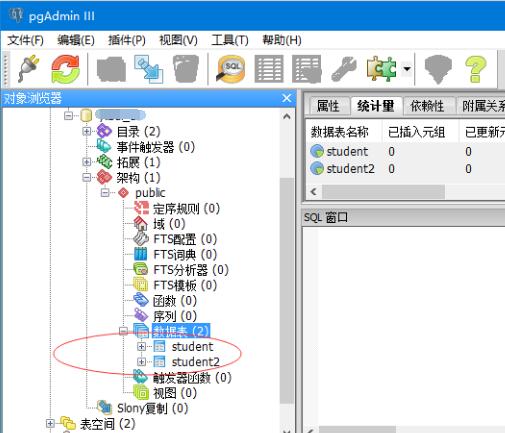Switch to the 属性 tab
This screenshot has height=433, width=505.
[x=328, y=106]
